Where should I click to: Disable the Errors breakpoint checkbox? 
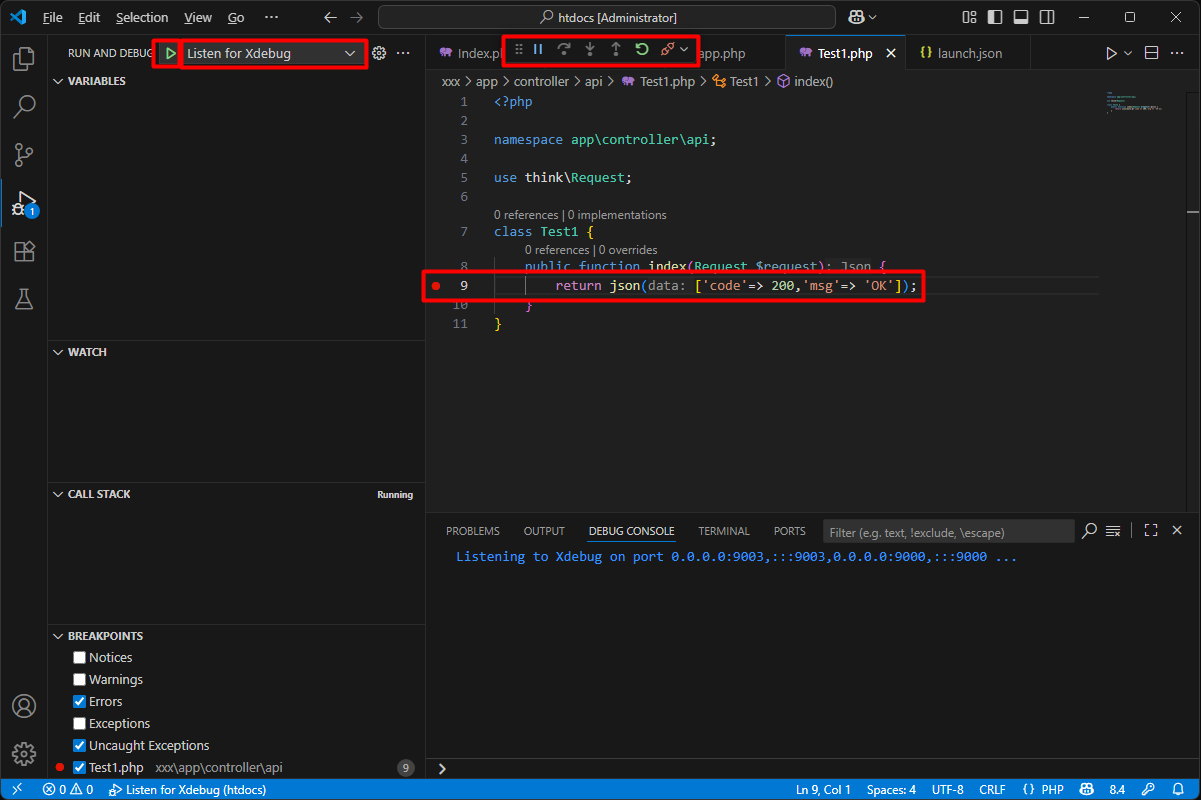click(80, 701)
